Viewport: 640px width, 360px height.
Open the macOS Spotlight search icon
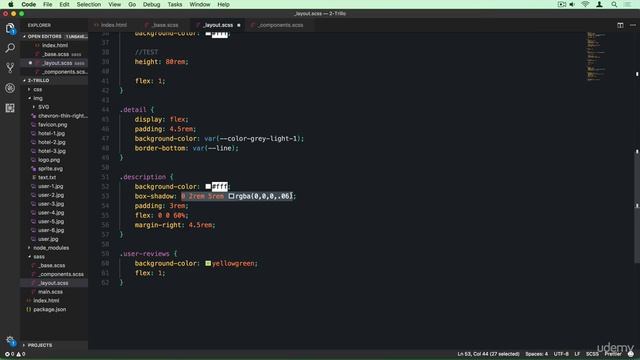pos(614,4)
